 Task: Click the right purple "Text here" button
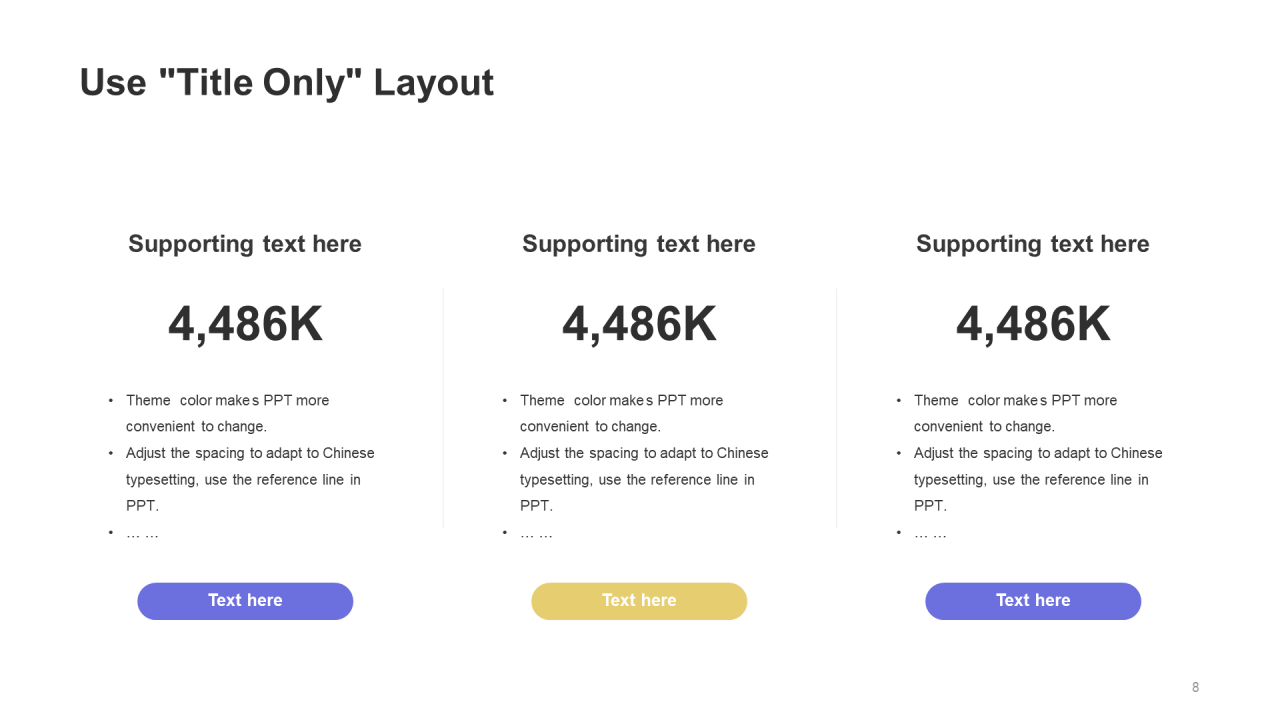[x=1033, y=601]
